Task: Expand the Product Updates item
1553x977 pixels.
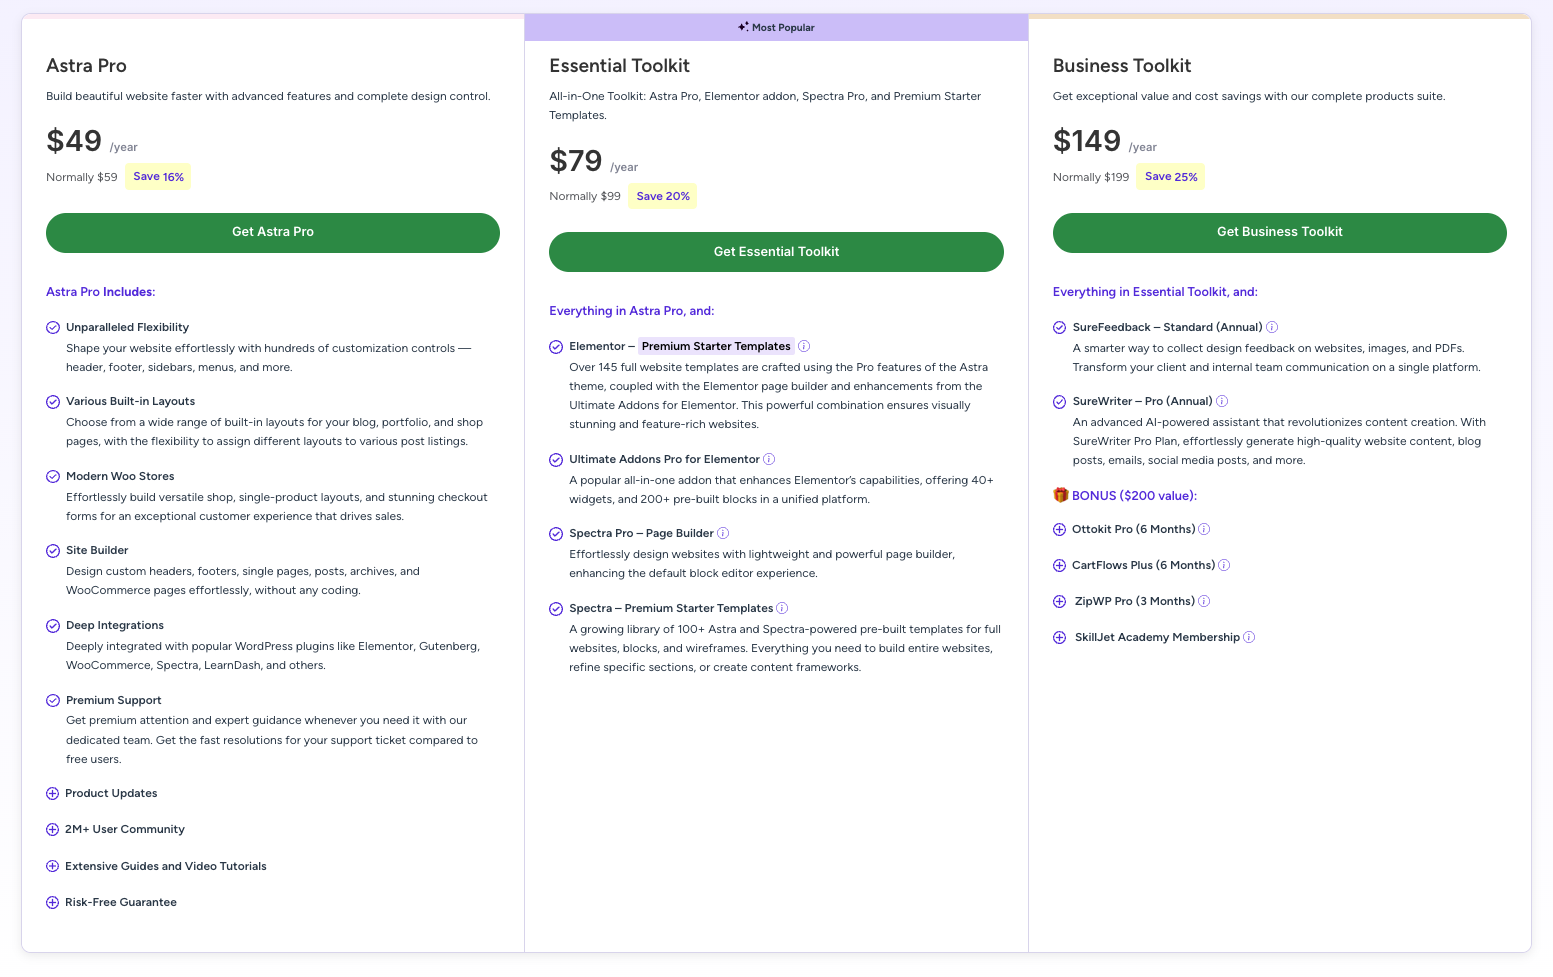Action: click(x=53, y=793)
